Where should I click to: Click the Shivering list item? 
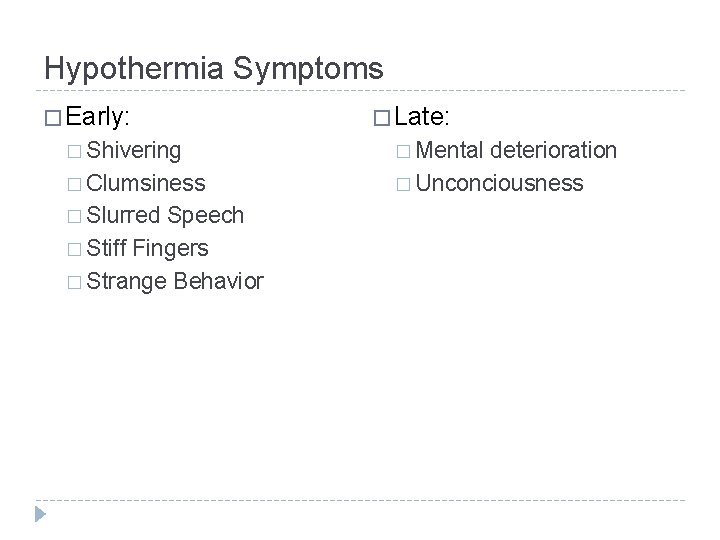click(x=134, y=151)
